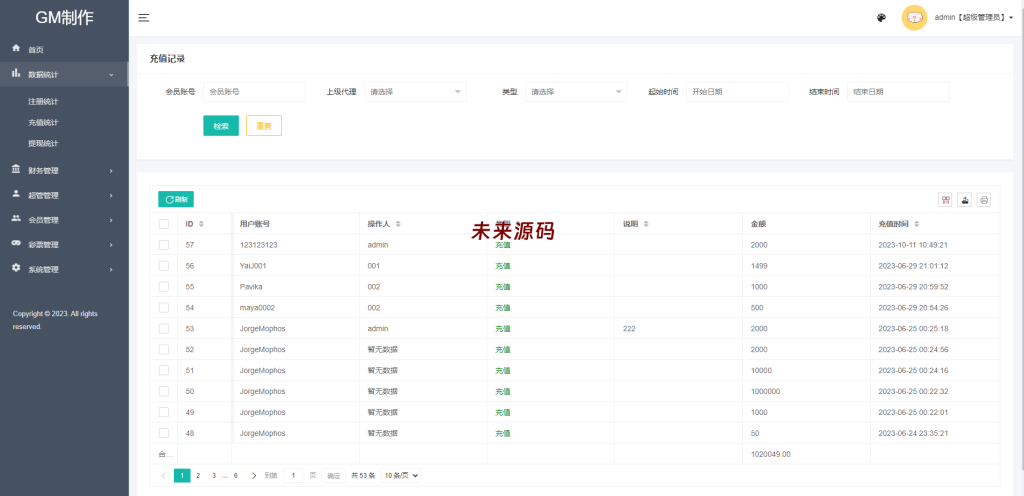1024x496 pixels.
Task: Expand the 系统管理 menu chevron
Action: [x=111, y=270]
